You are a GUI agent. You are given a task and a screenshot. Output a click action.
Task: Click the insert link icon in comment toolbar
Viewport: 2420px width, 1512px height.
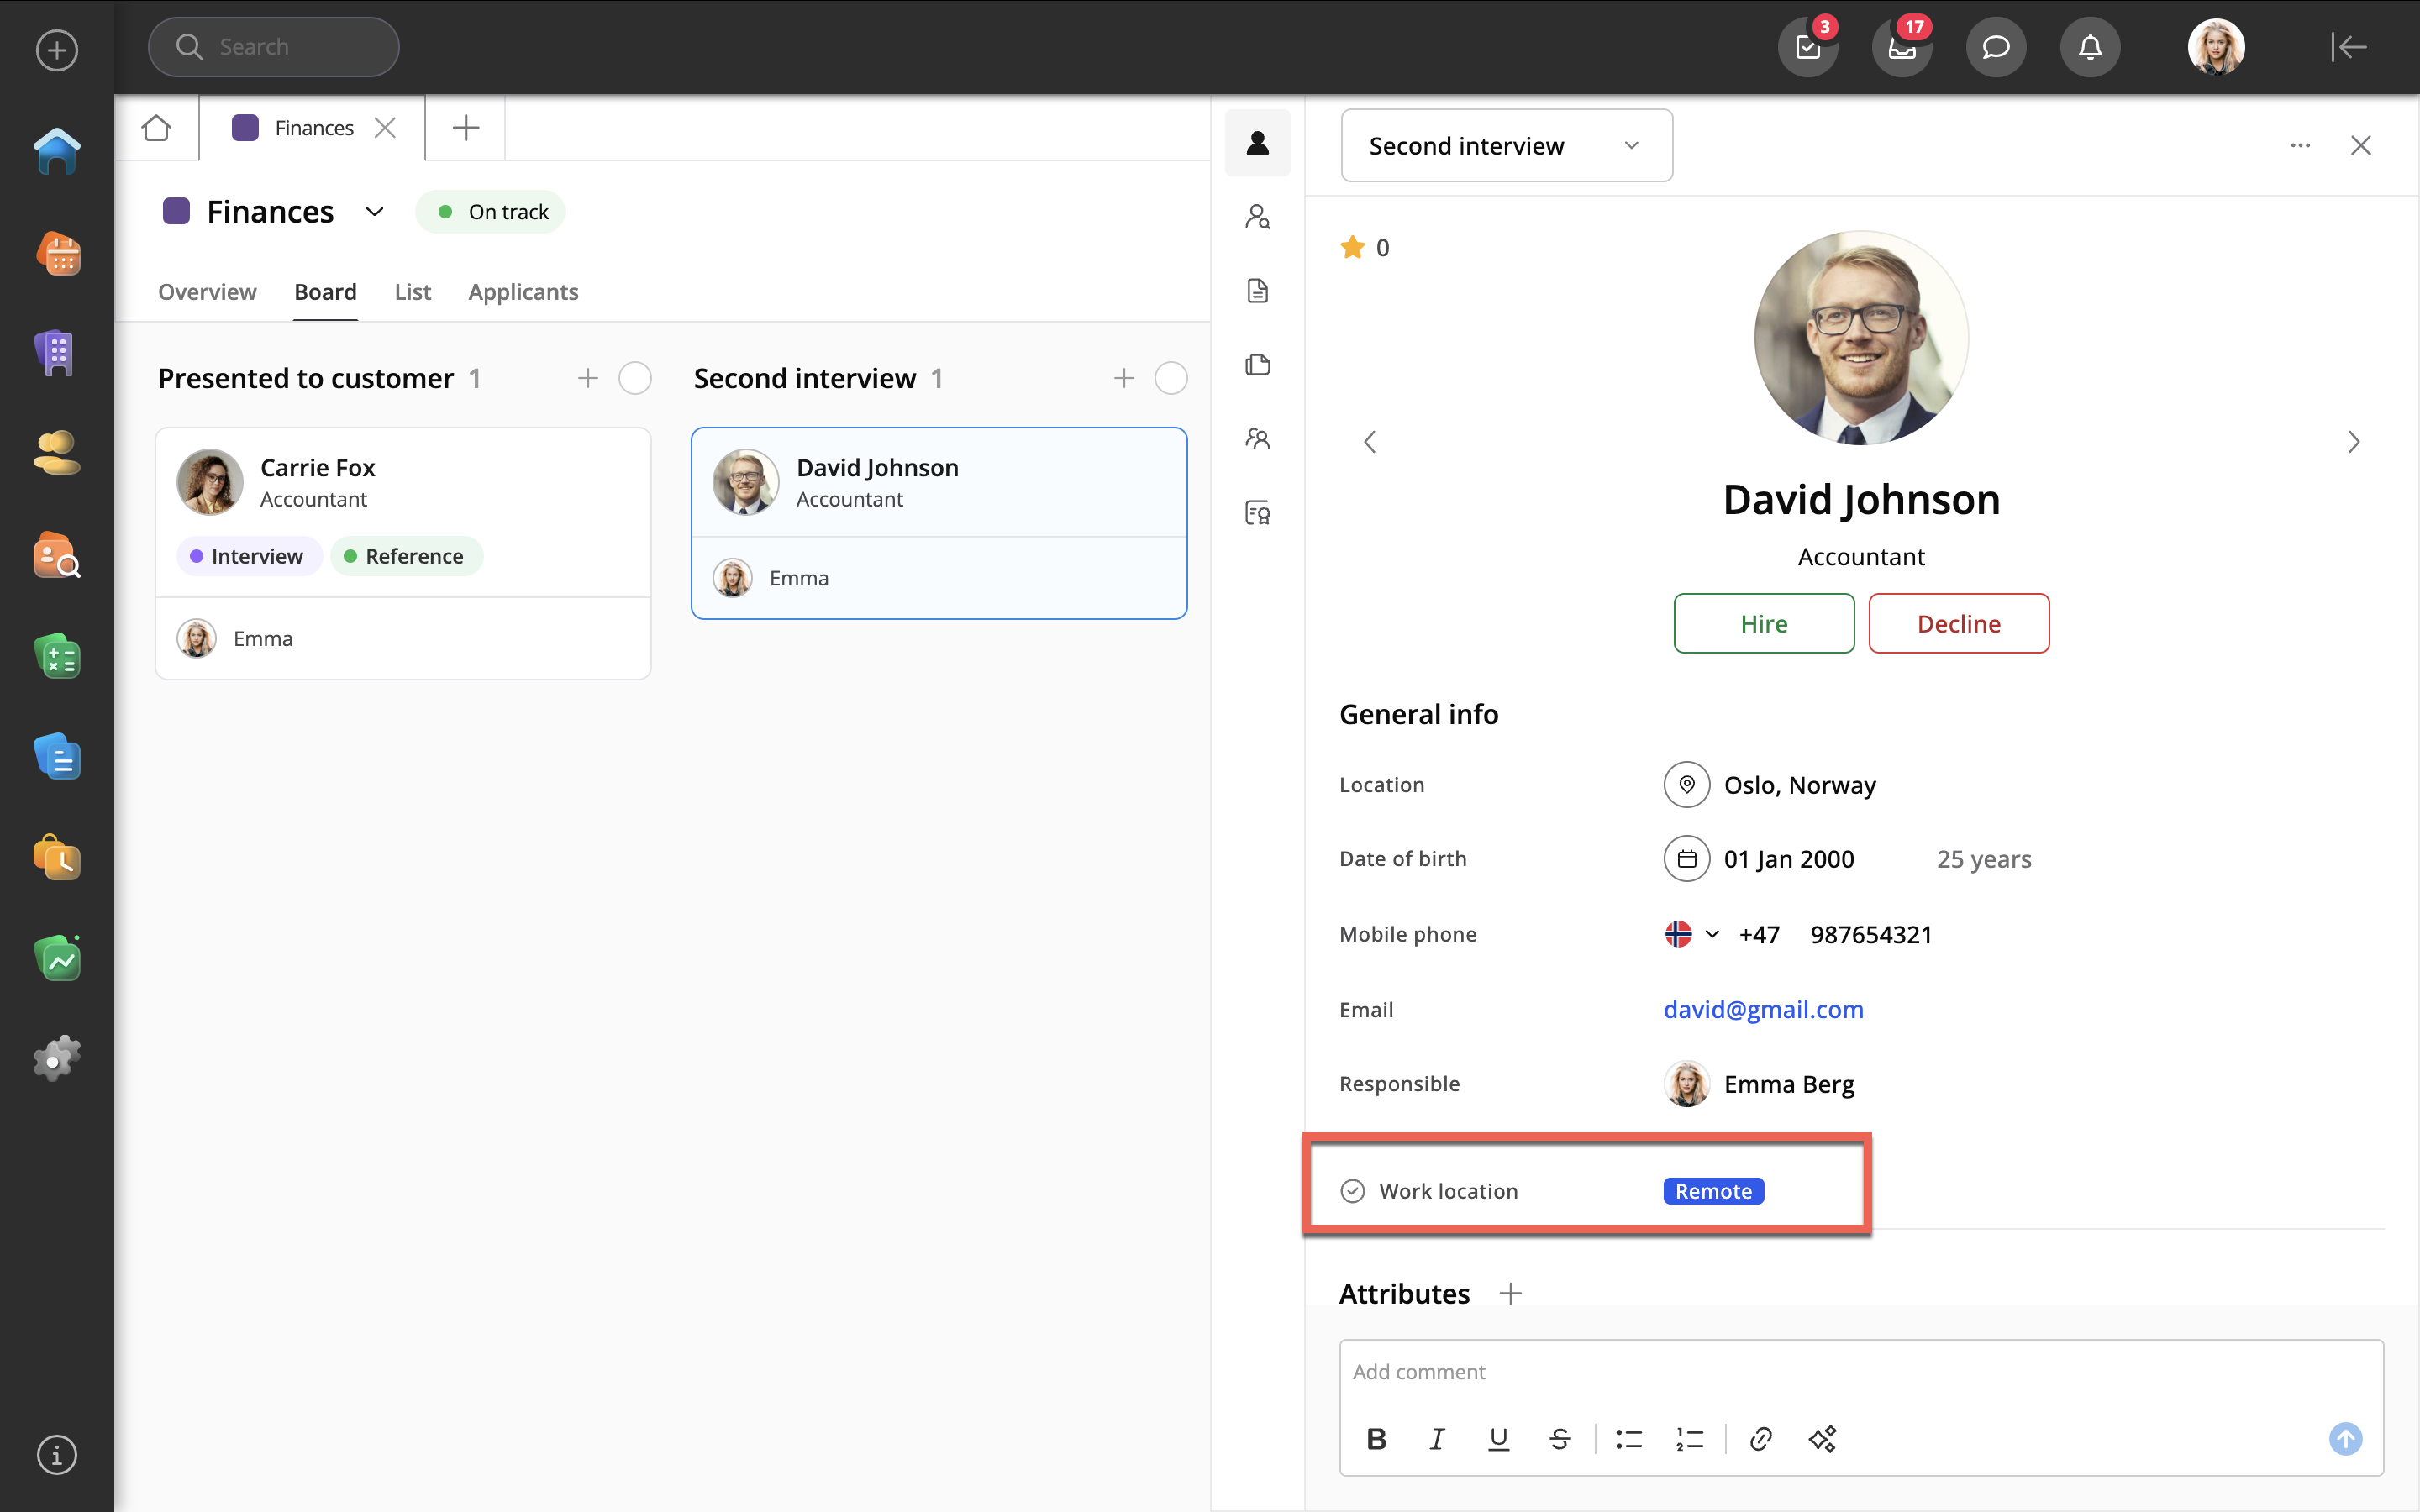pyautogui.click(x=1761, y=1439)
